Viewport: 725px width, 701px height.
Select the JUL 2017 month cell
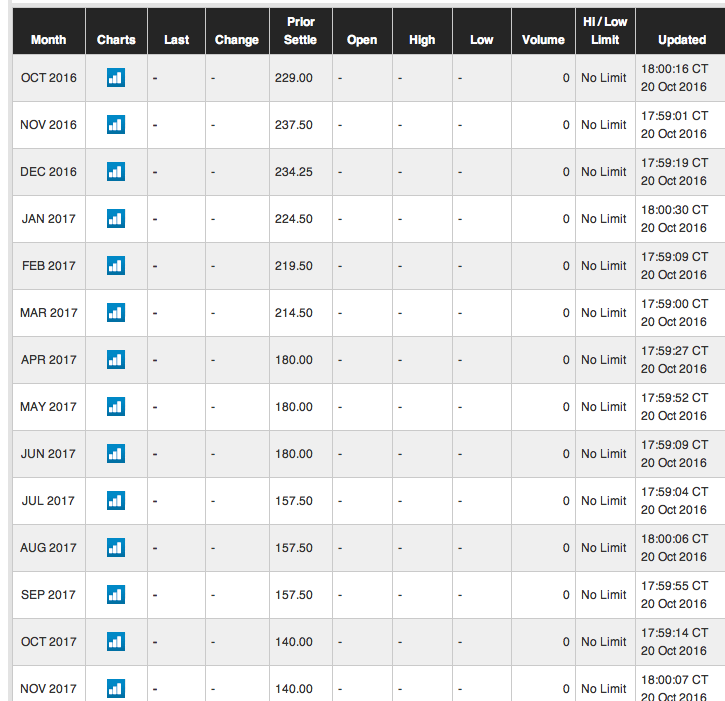[49, 501]
